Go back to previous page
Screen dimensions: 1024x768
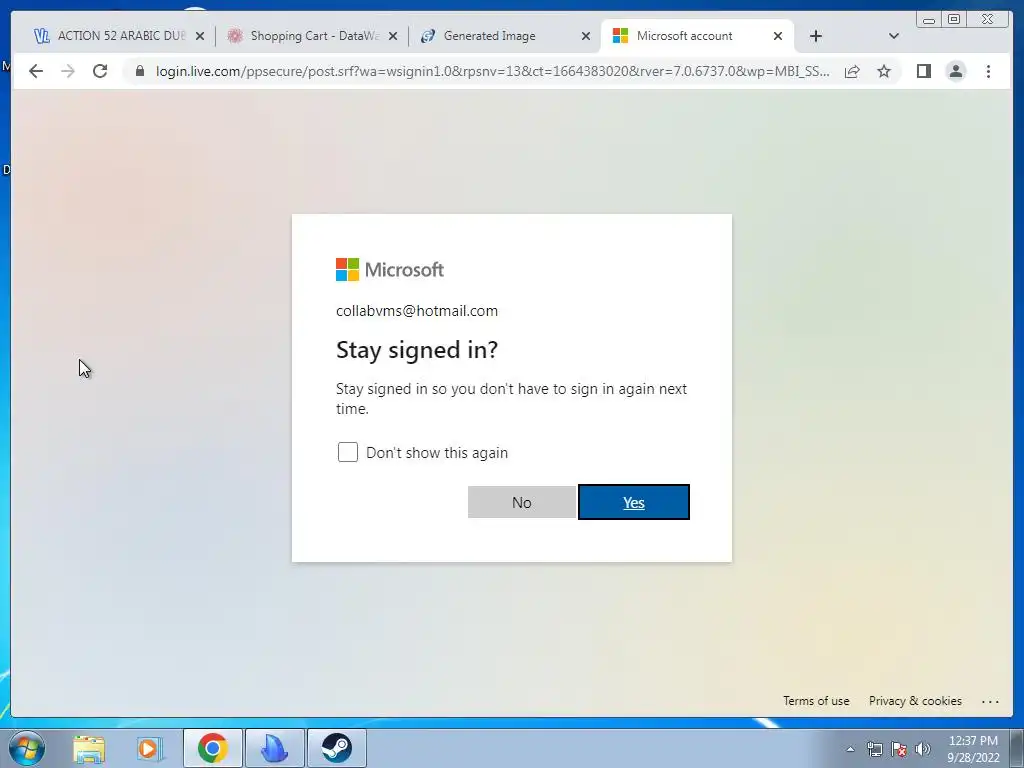pos(36,71)
